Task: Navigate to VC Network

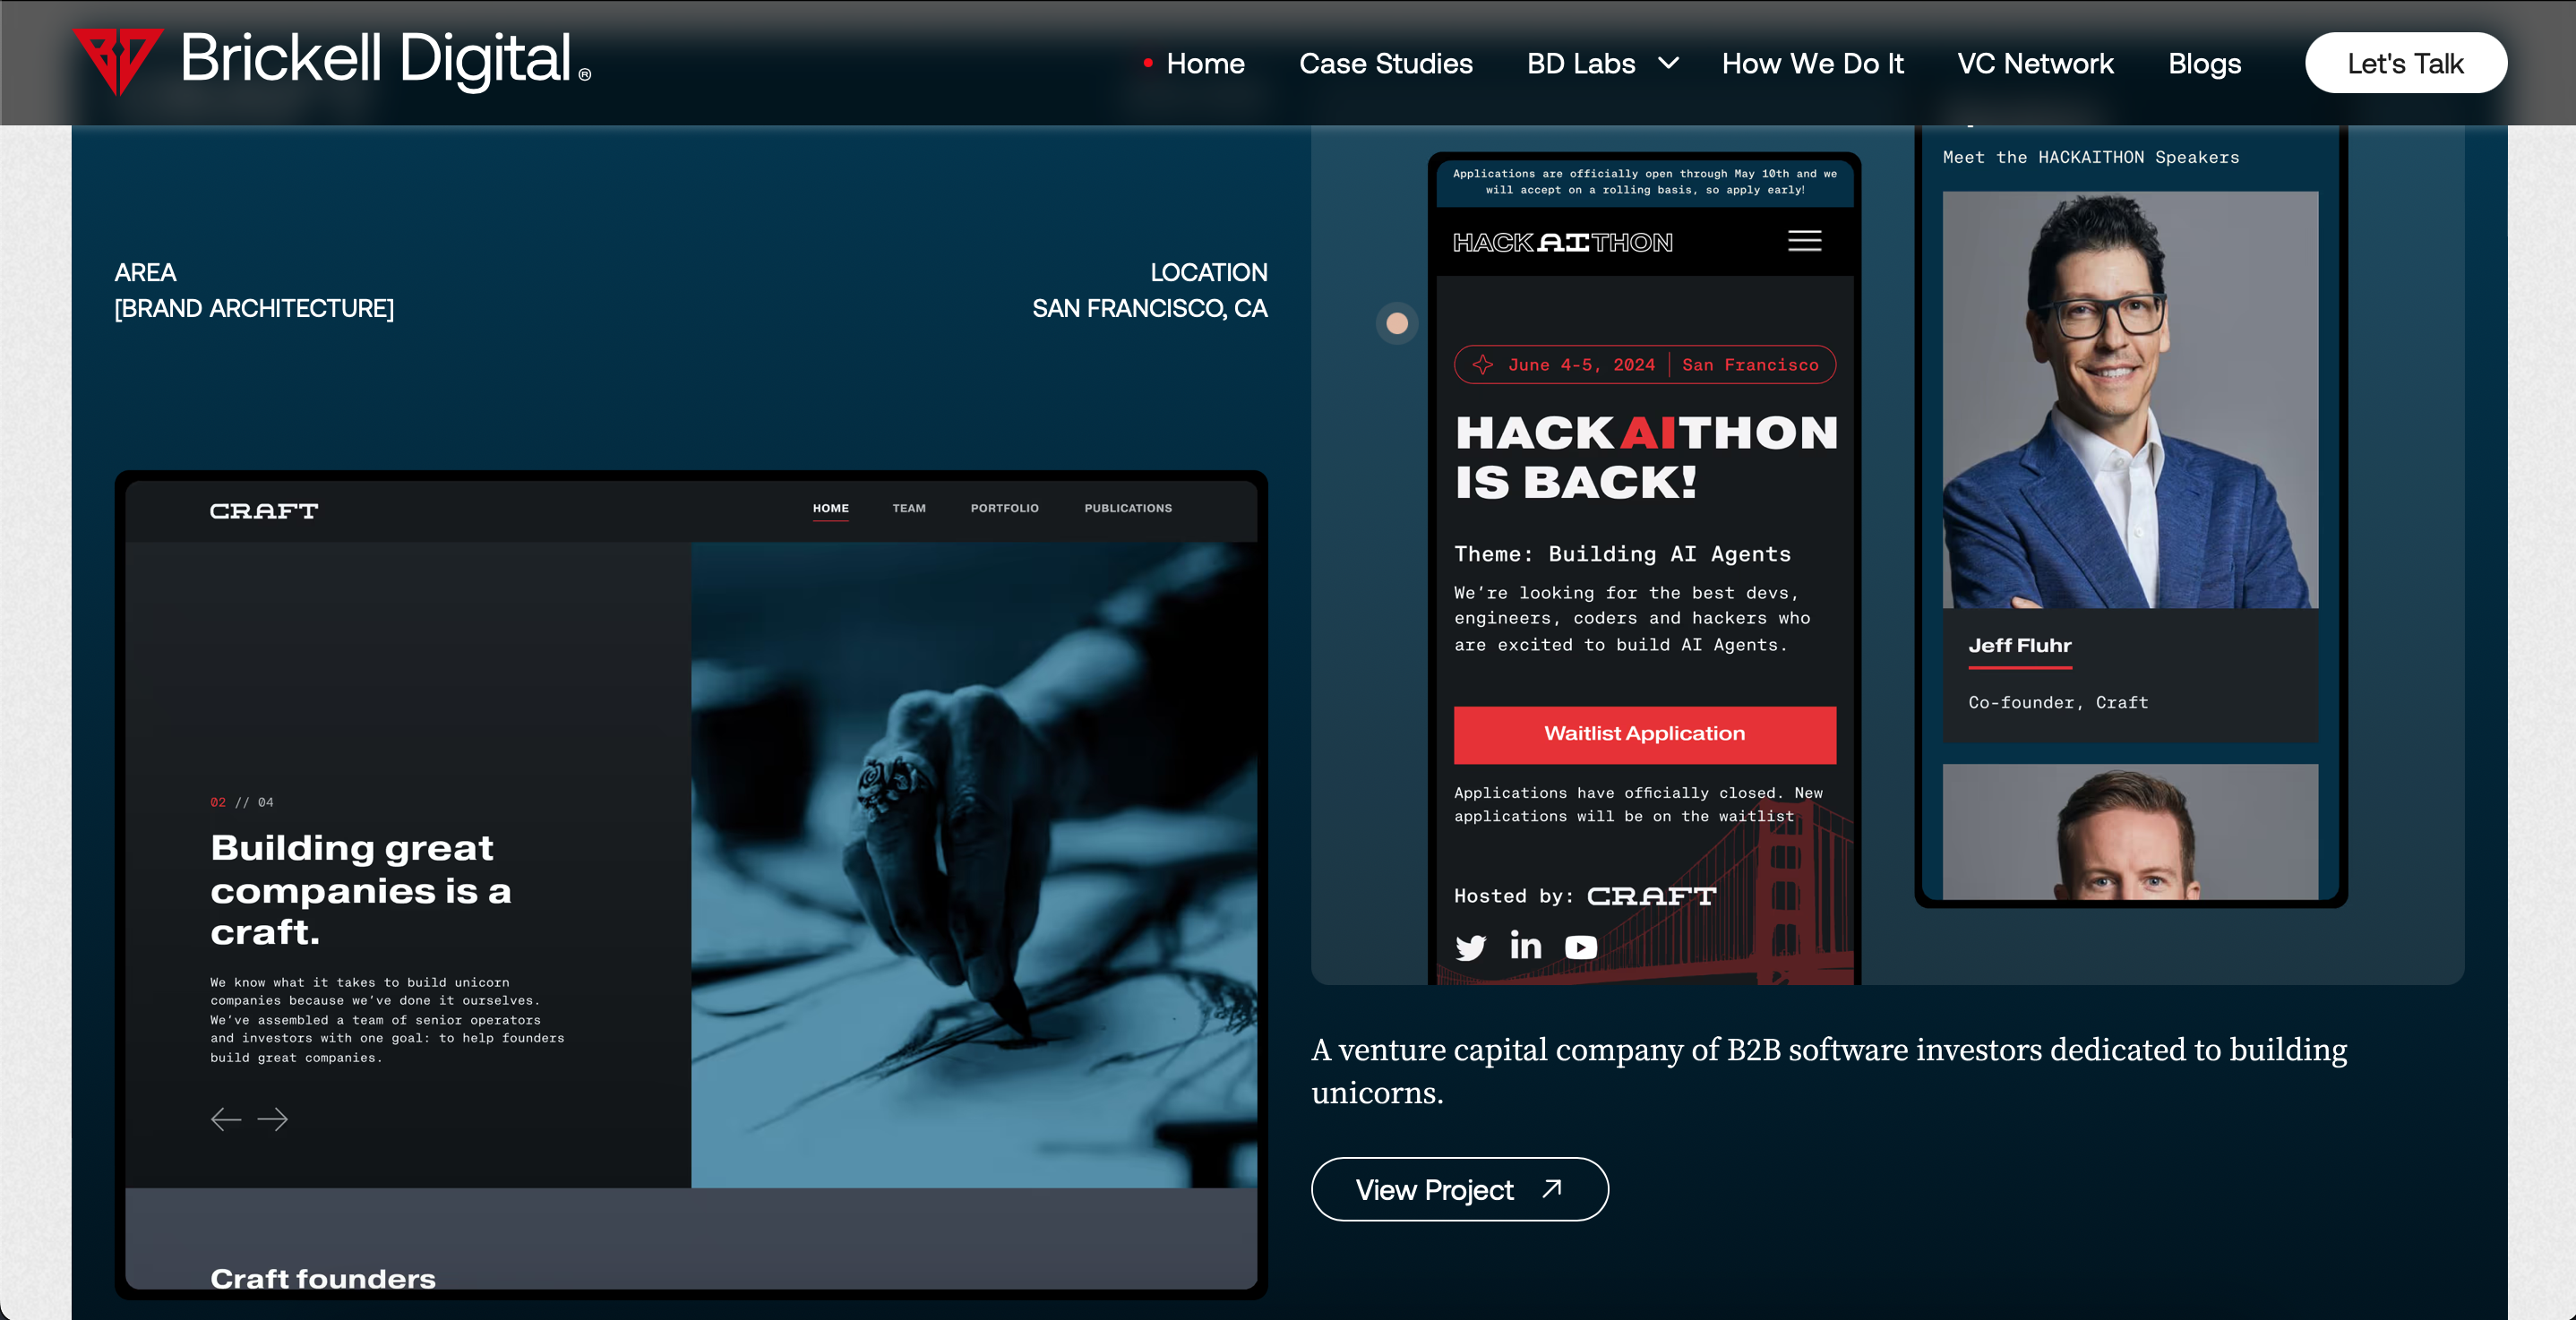Action: click(2035, 63)
